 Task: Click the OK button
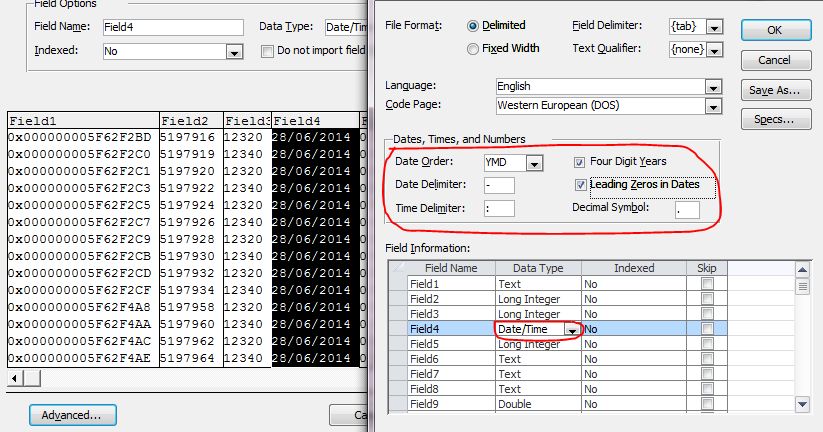click(776, 30)
